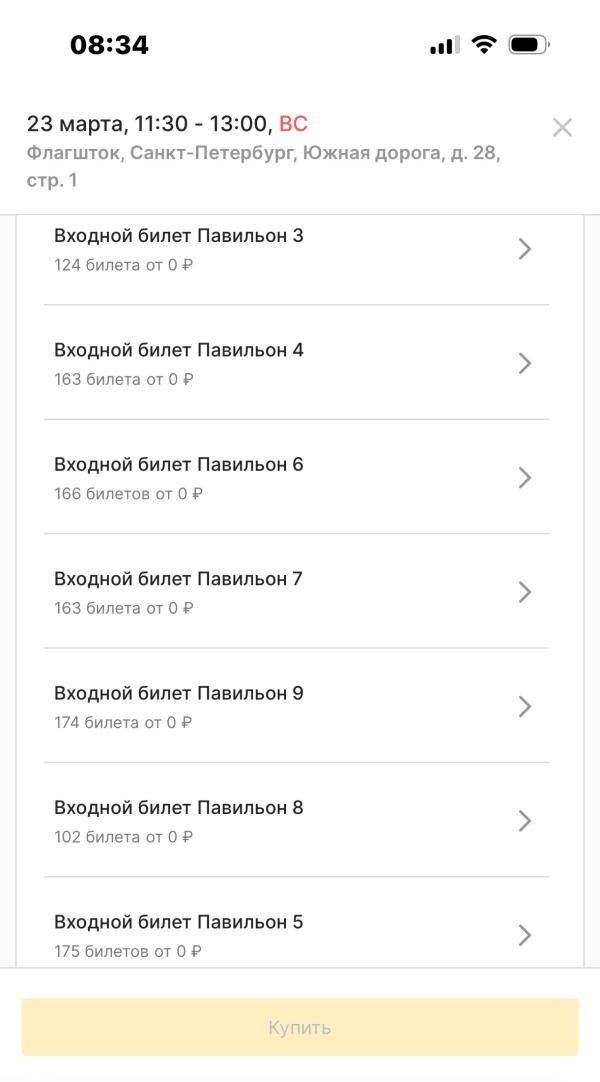Expand Павильон 8 ticket arrow
Image resolution: width=600 pixels, height=1082 pixels.
click(x=524, y=821)
